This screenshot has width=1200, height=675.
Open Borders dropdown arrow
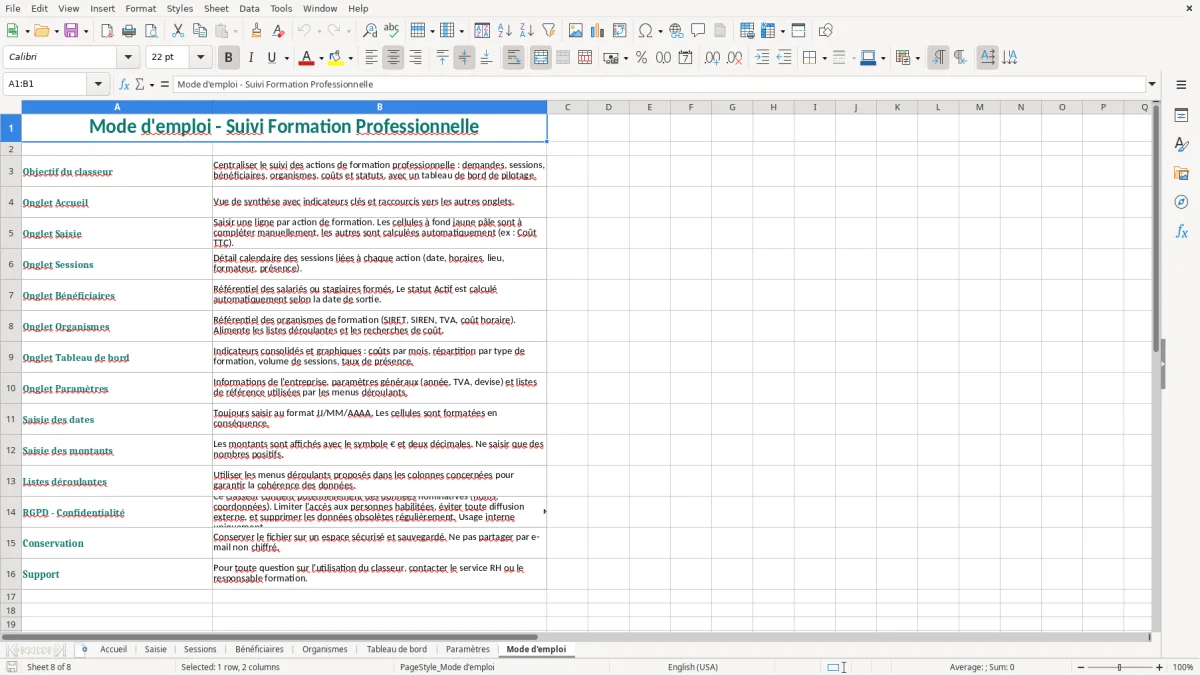823,58
